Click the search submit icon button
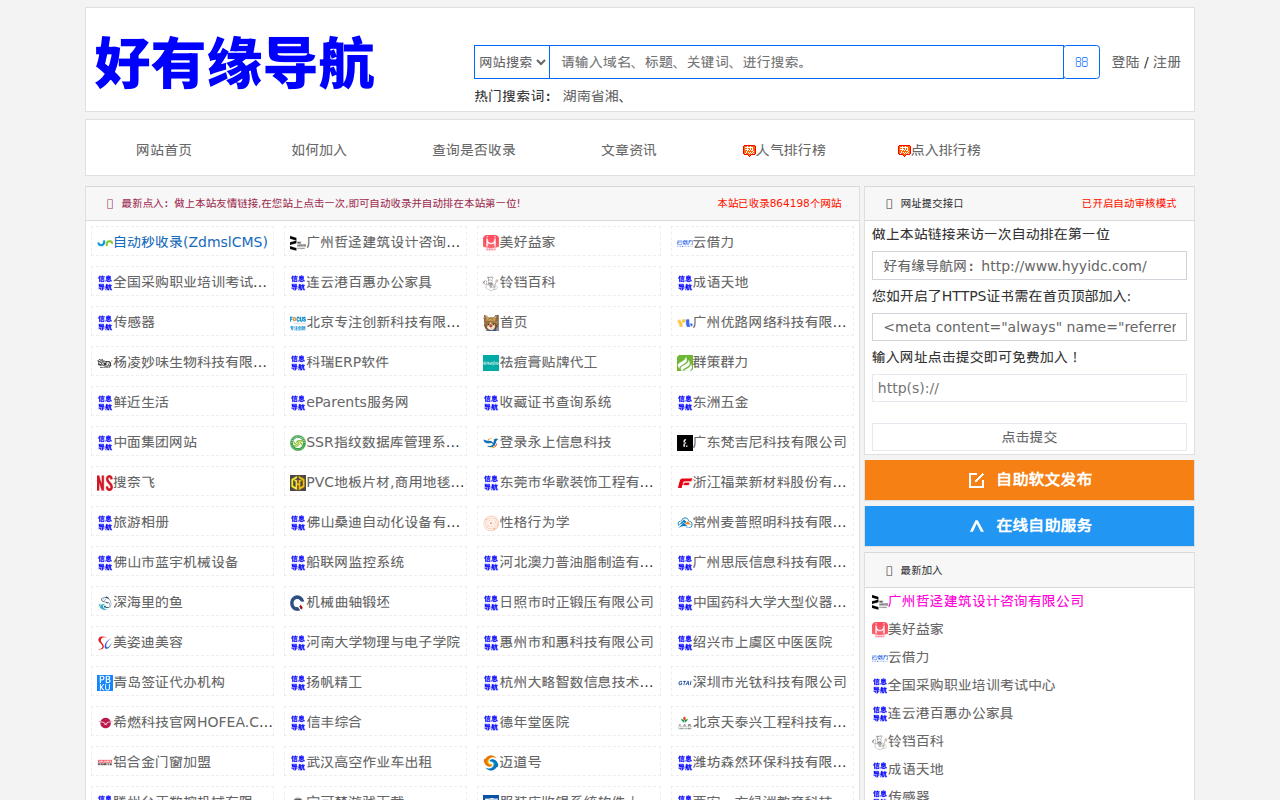This screenshot has height=800, width=1280. pos(1081,62)
